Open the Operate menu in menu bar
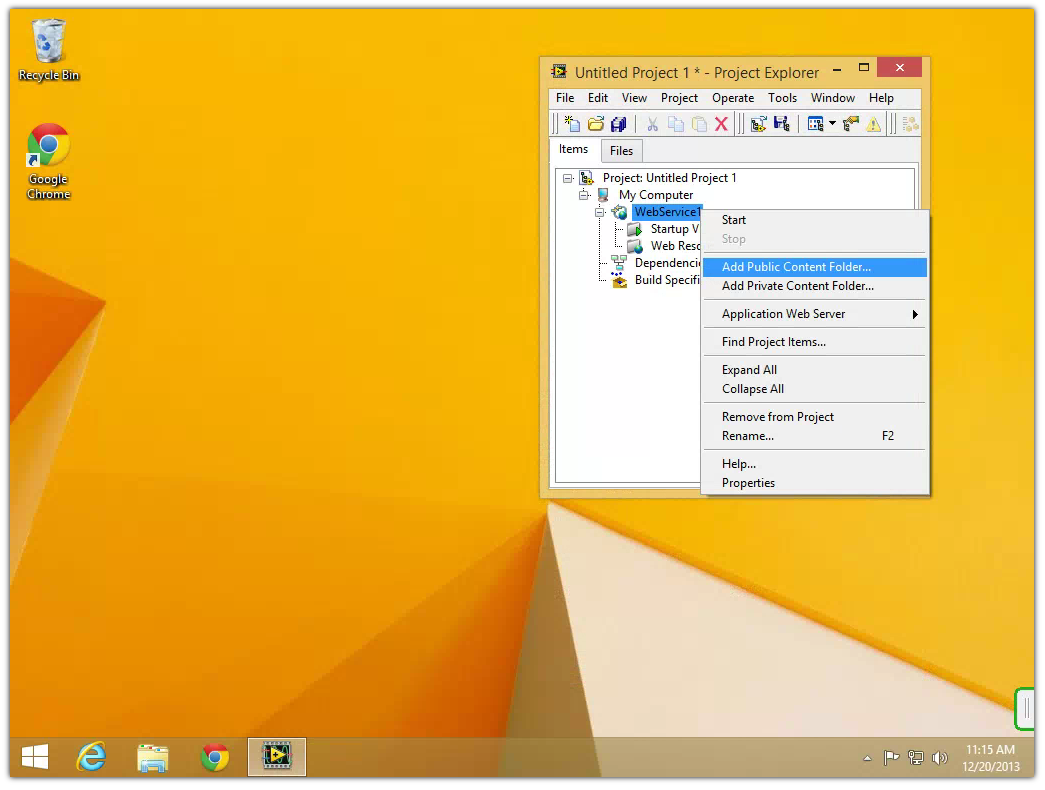 [x=732, y=98]
